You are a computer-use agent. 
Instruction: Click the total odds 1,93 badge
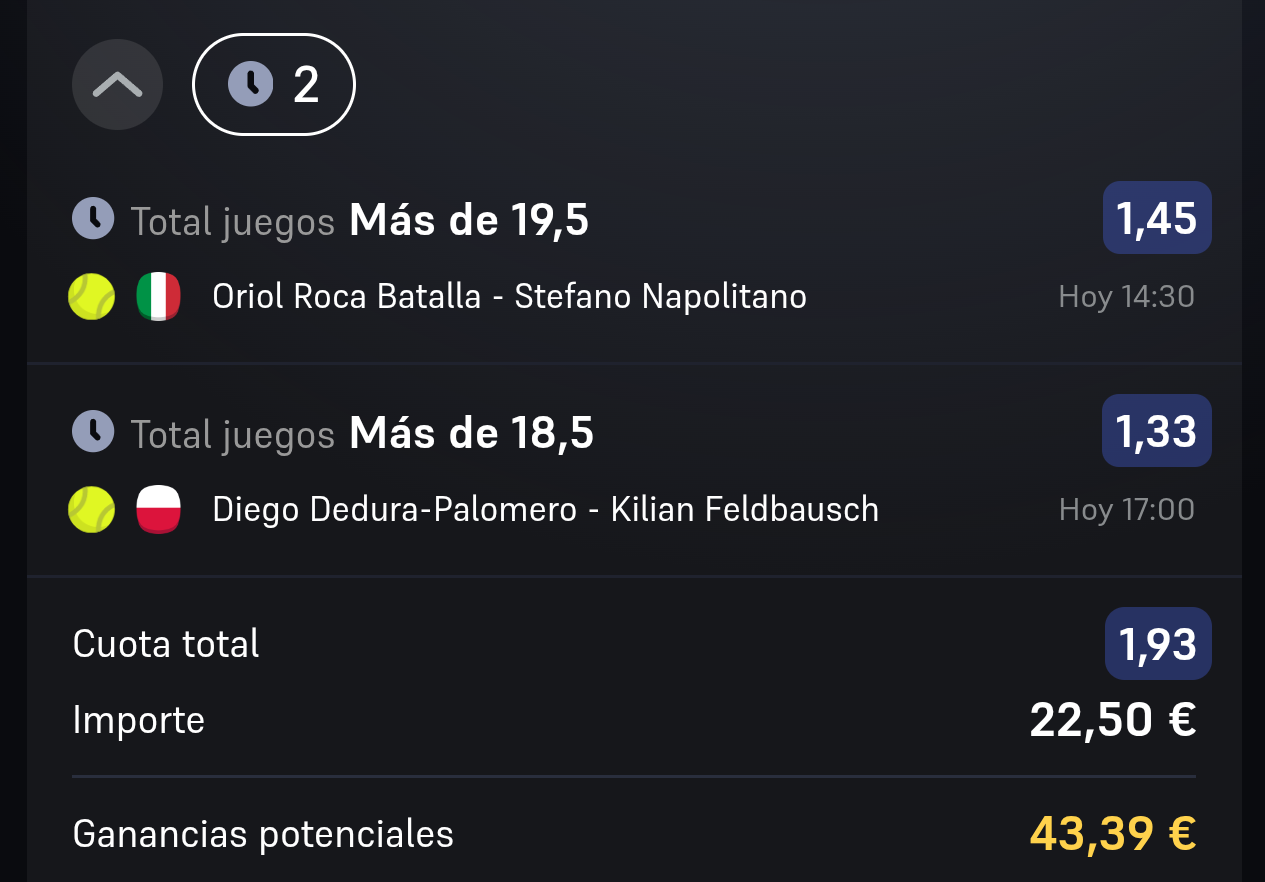(1158, 644)
